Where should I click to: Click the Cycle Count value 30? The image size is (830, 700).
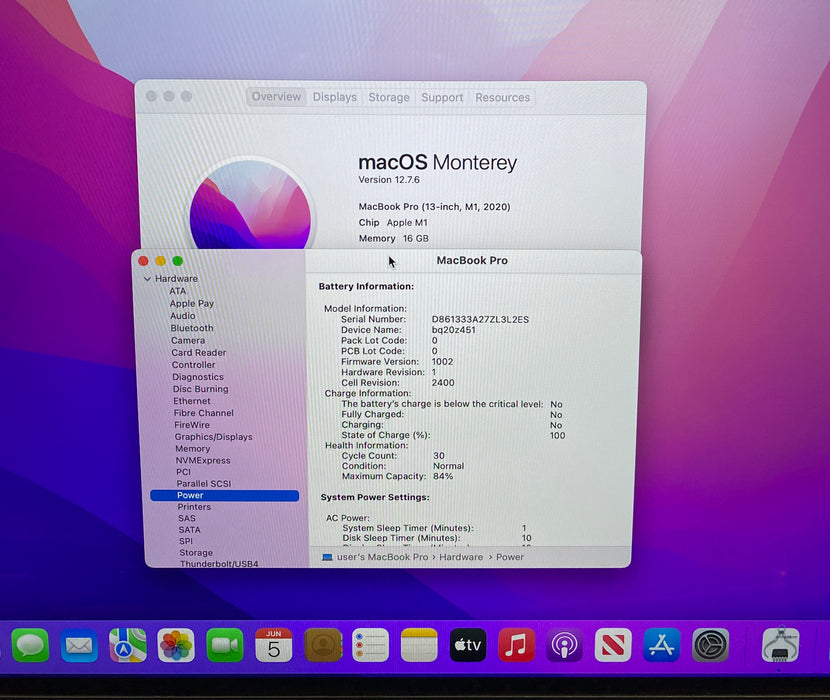439,455
